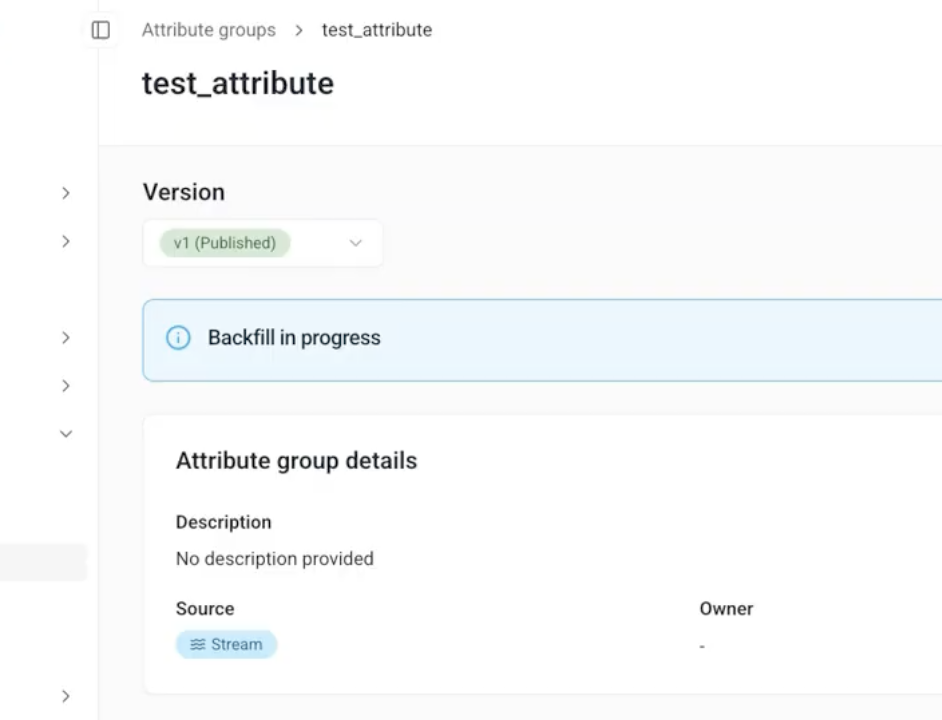Viewport: 942px width, 720px height.
Task: Click test_attribute breadcrumb item
Action: [x=377, y=30]
